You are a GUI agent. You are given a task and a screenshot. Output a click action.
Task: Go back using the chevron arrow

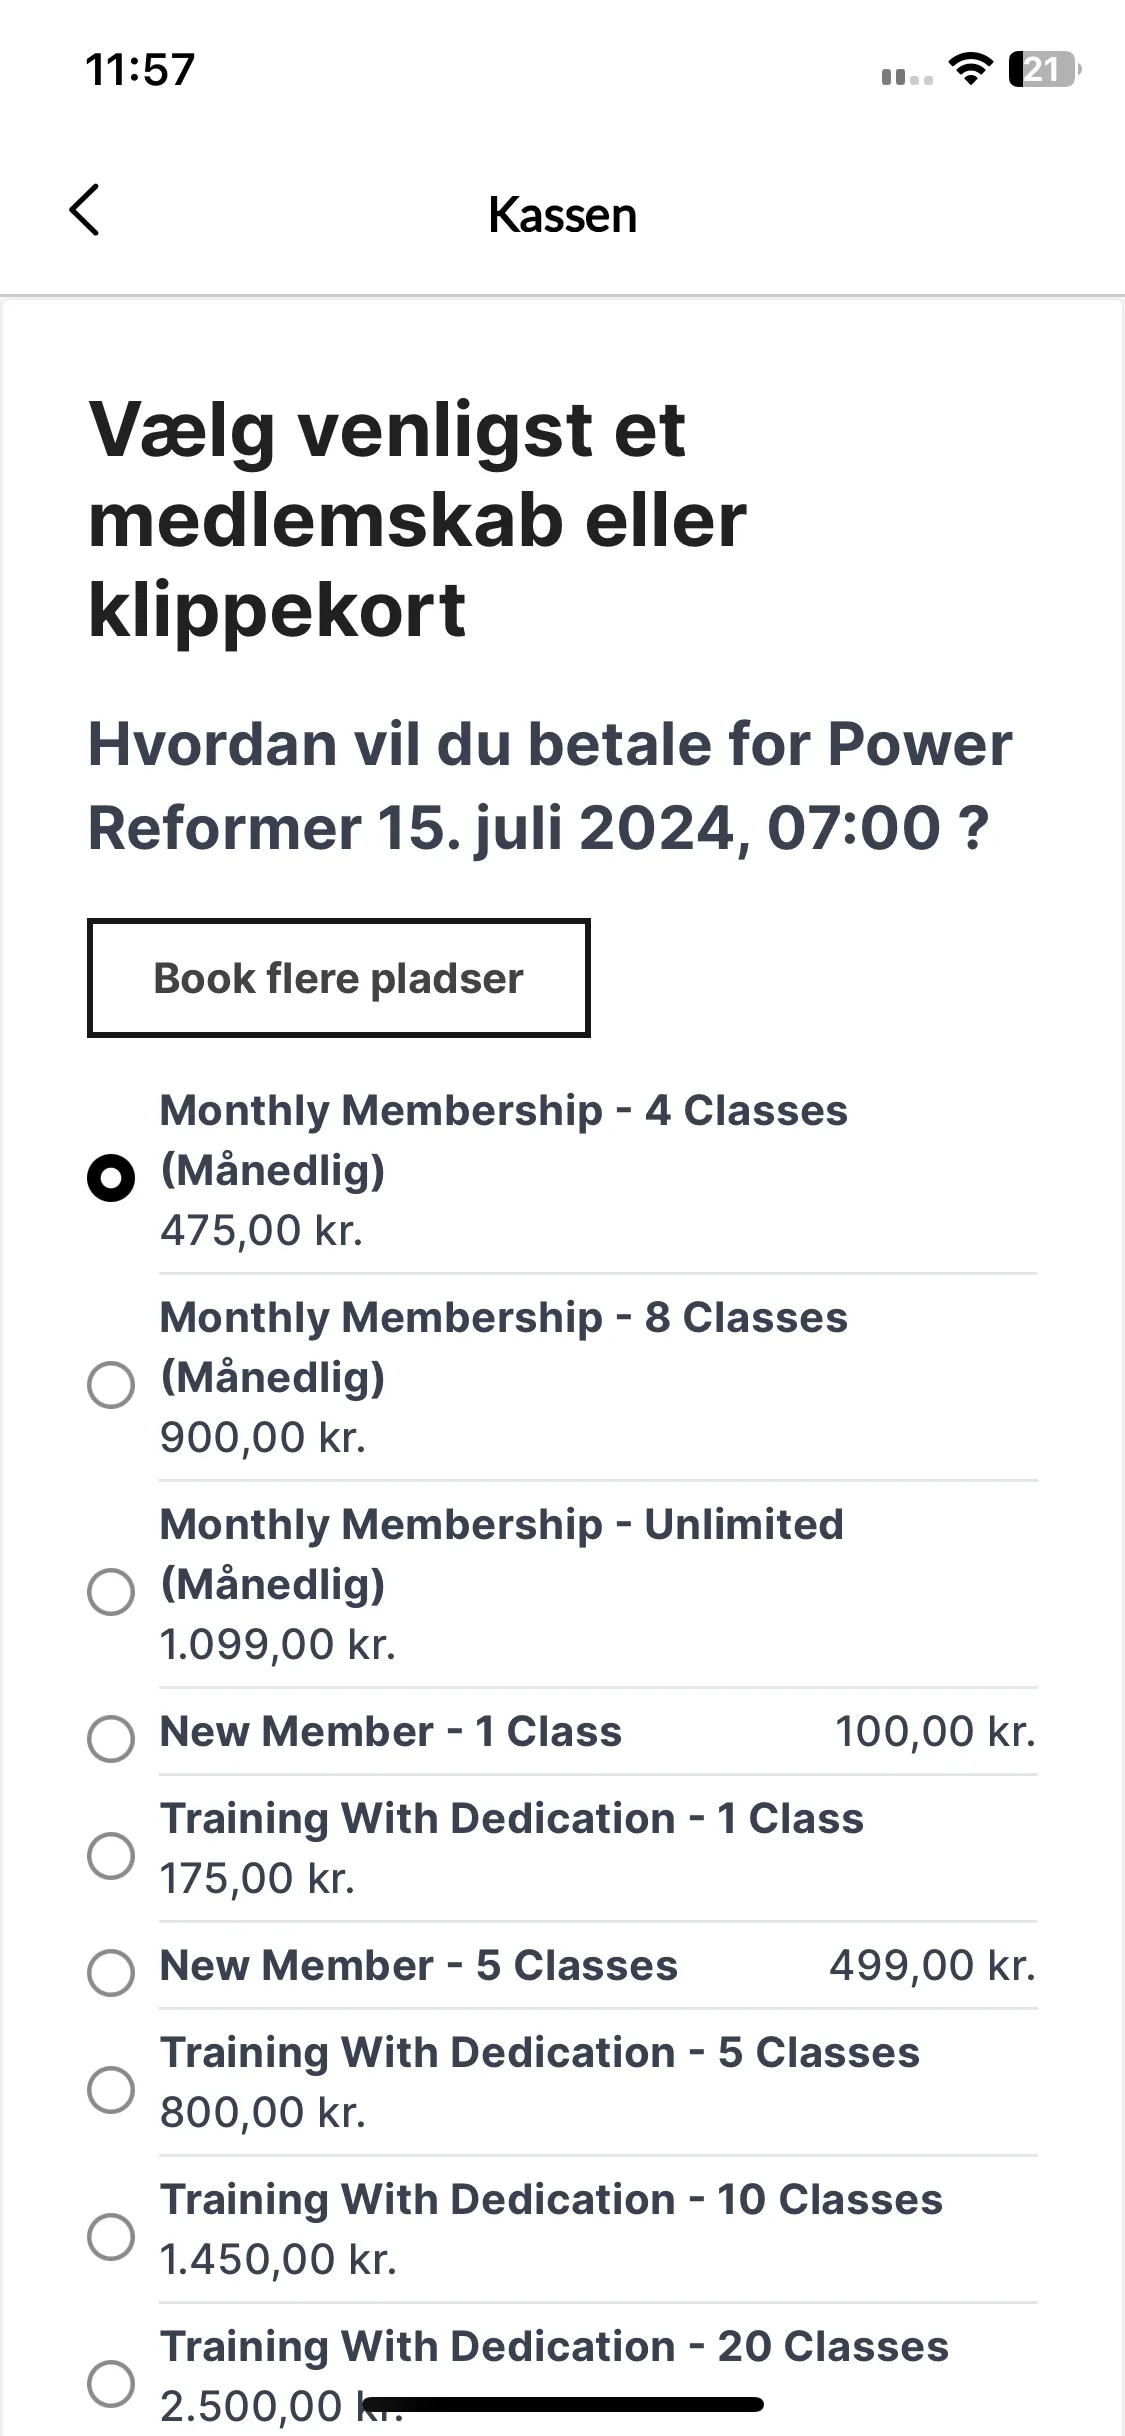(85, 210)
